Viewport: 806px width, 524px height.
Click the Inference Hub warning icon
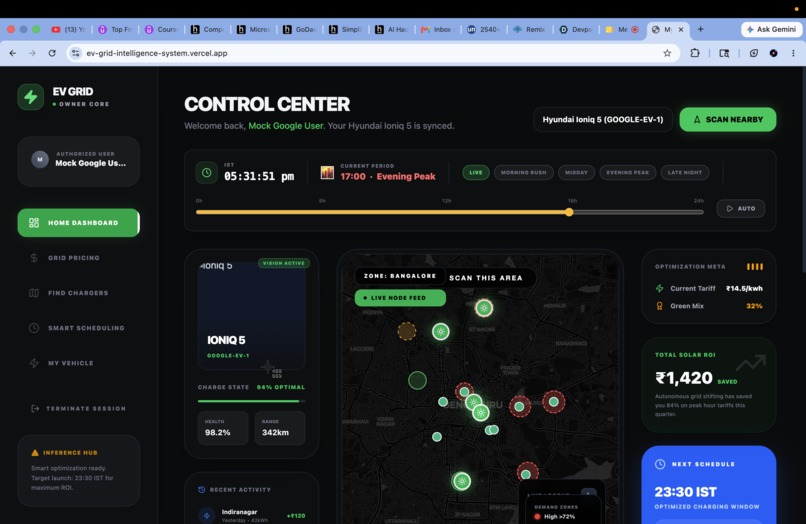[x=35, y=453]
